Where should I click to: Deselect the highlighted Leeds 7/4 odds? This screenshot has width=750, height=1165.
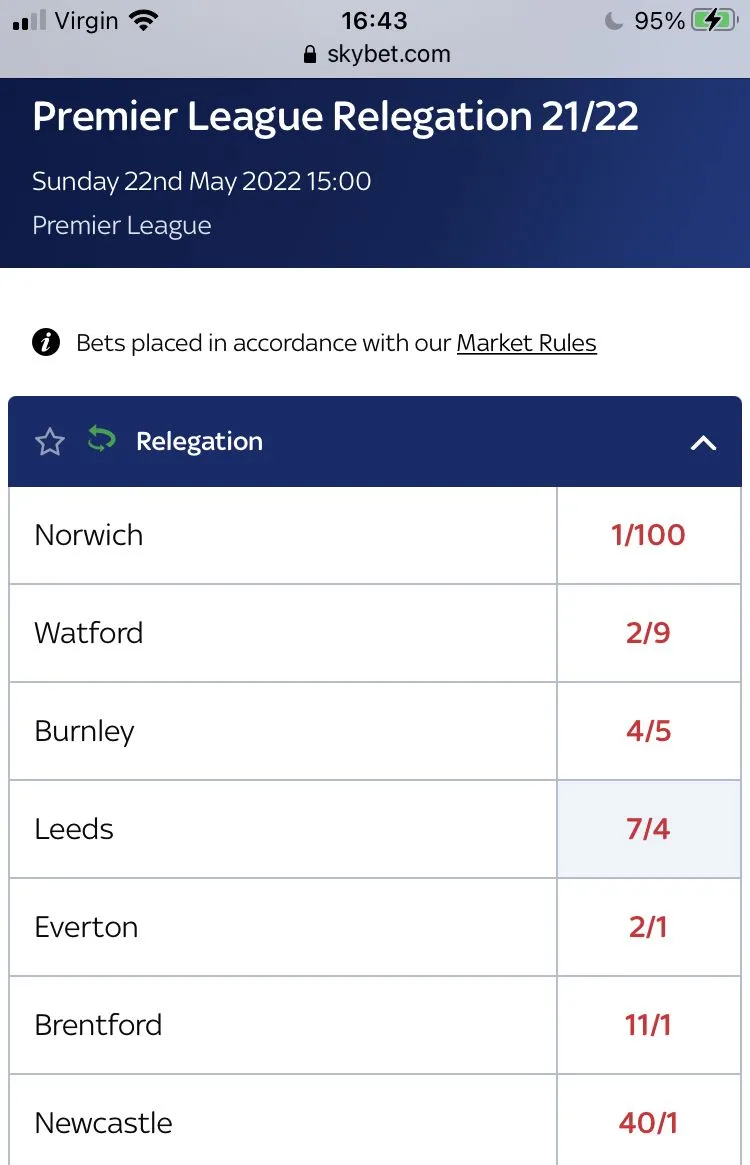[648, 829]
